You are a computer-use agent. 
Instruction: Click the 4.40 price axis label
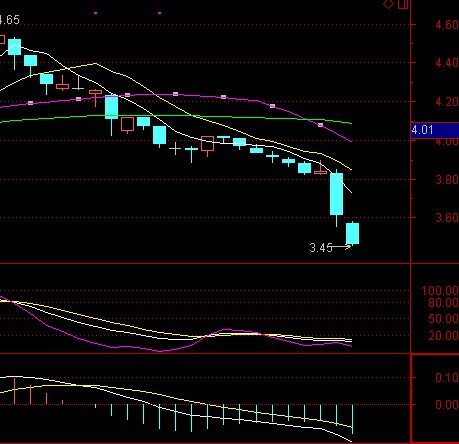pyautogui.click(x=447, y=63)
